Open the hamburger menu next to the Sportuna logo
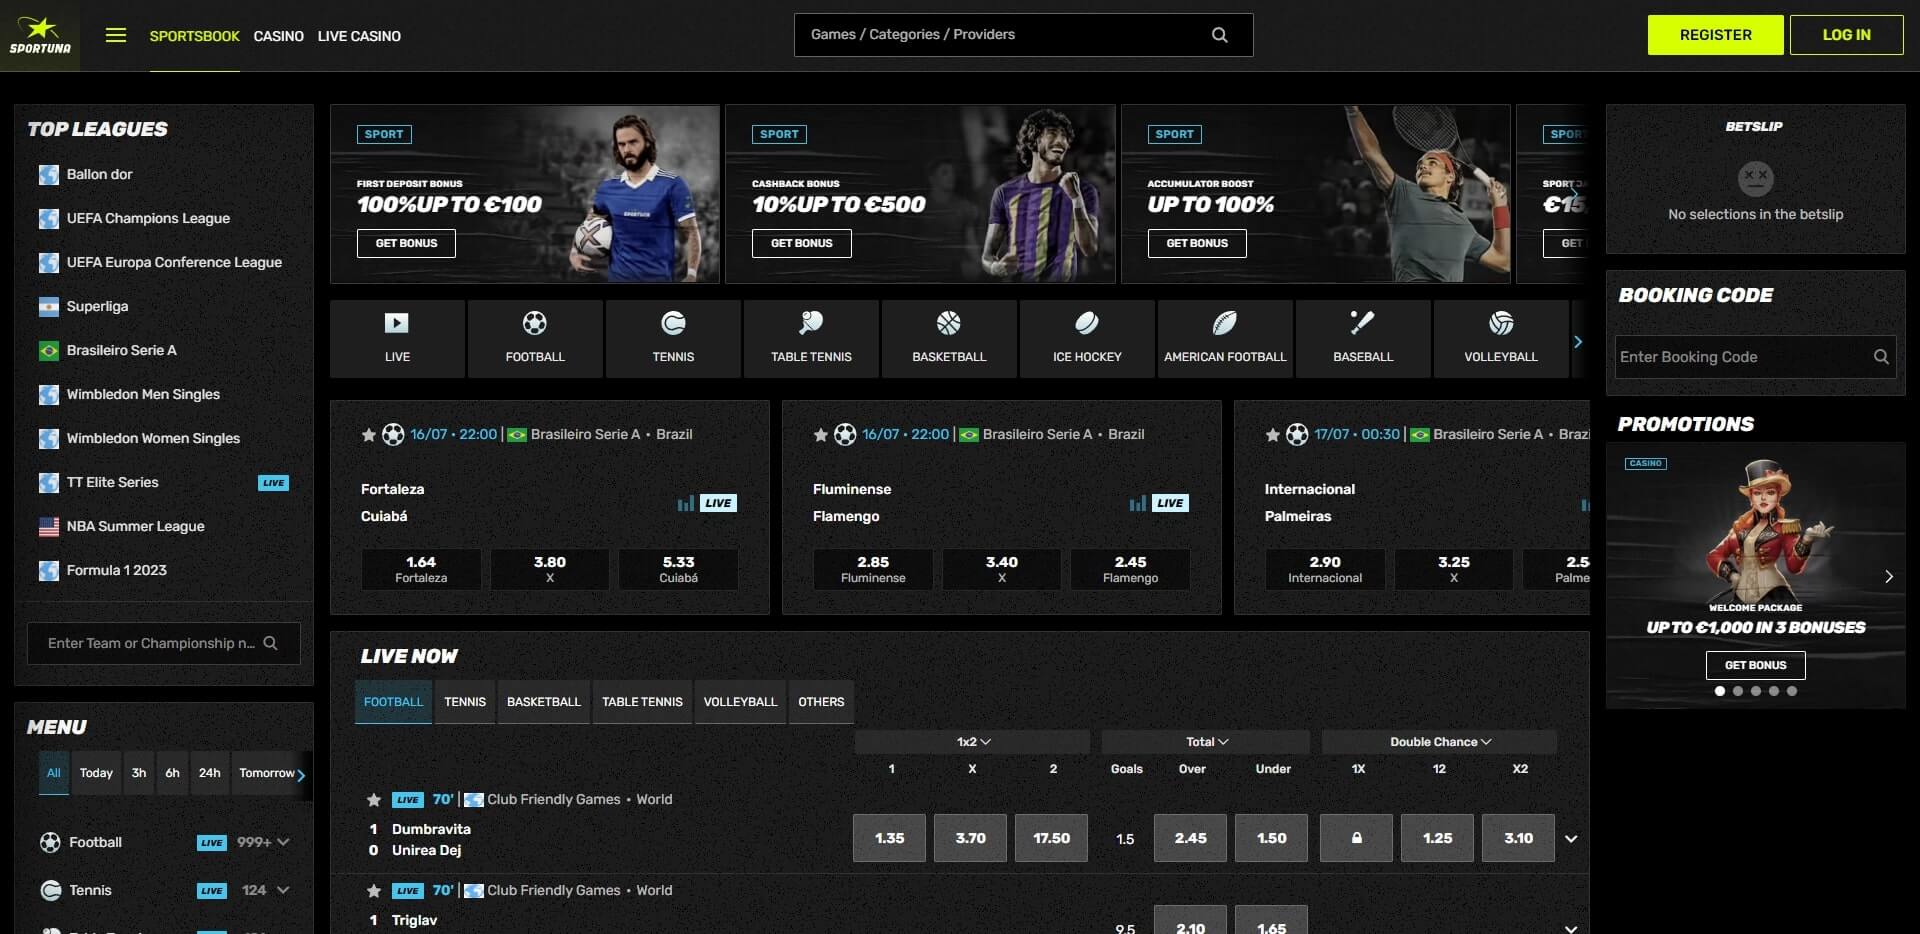The width and height of the screenshot is (1920, 934). click(x=116, y=34)
